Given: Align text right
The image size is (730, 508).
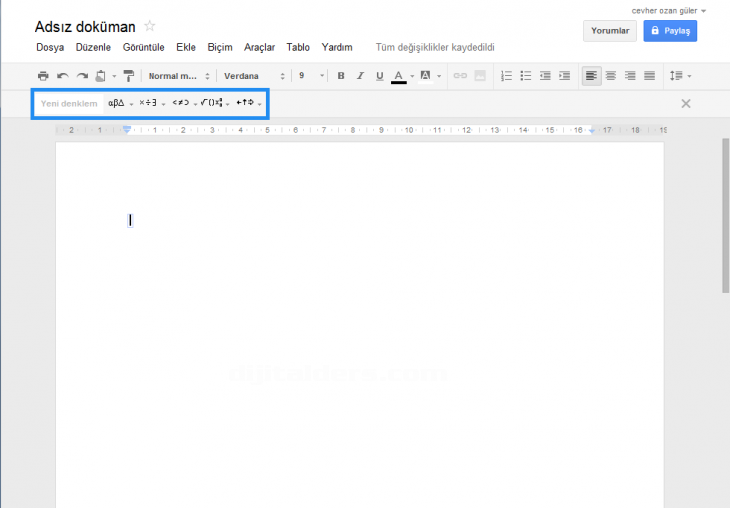Looking at the screenshot, I should pos(630,76).
